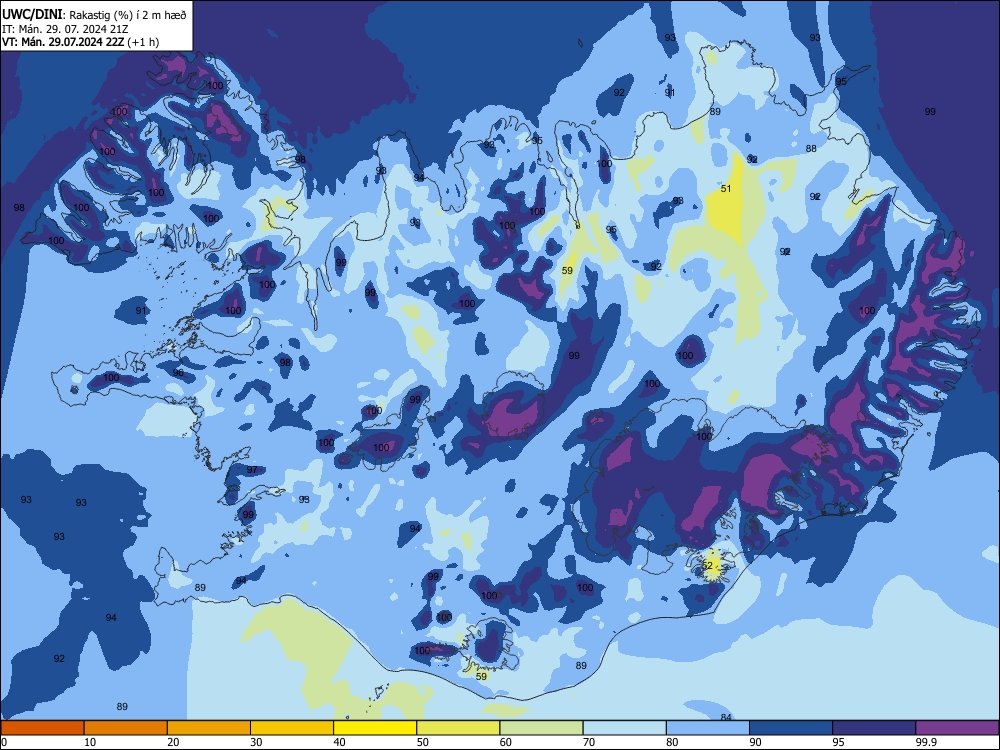The height and width of the screenshot is (750, 1000).
Task: Click the legend tick label '99.9'
Action: [x=926, y=742]
